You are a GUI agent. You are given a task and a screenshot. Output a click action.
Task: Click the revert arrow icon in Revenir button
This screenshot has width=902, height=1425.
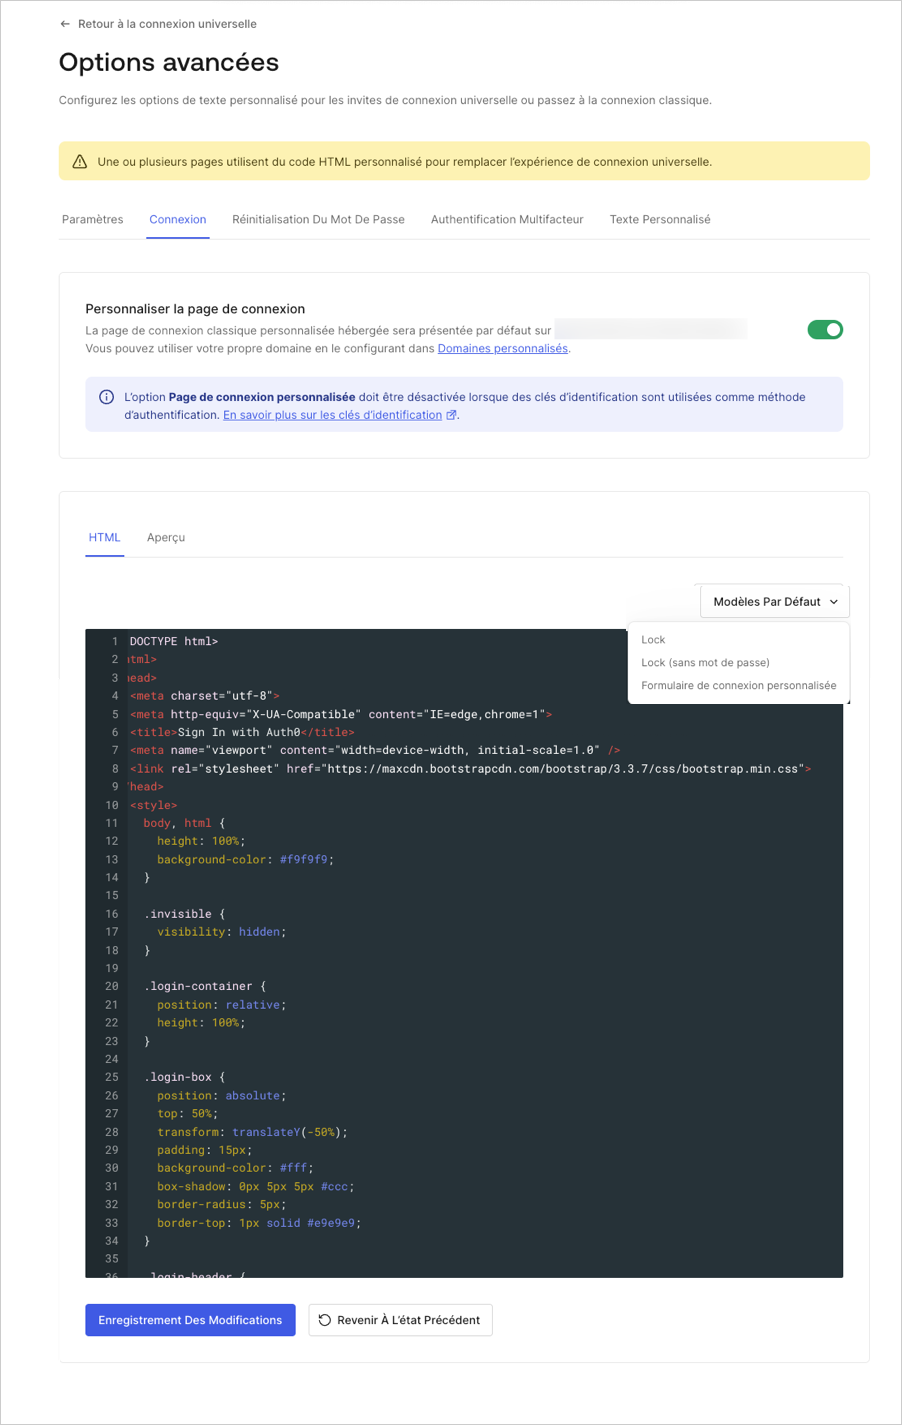[x=325, y=1320]
